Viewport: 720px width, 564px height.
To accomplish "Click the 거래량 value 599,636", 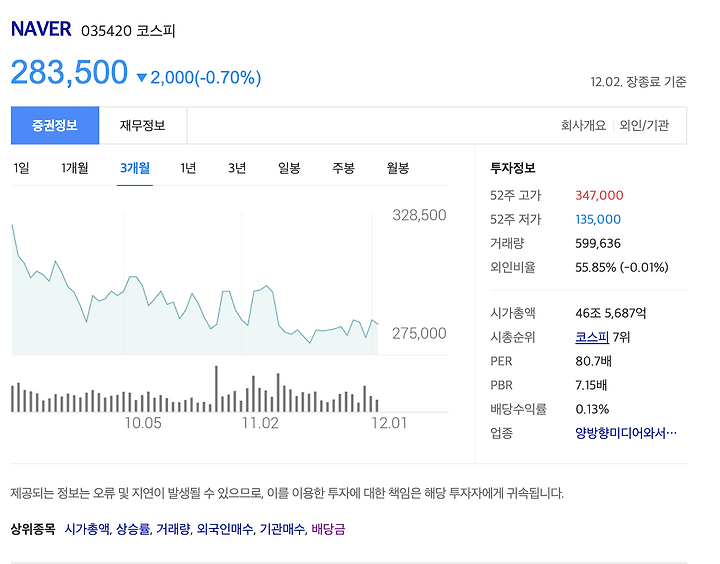I will coord(598,243).
